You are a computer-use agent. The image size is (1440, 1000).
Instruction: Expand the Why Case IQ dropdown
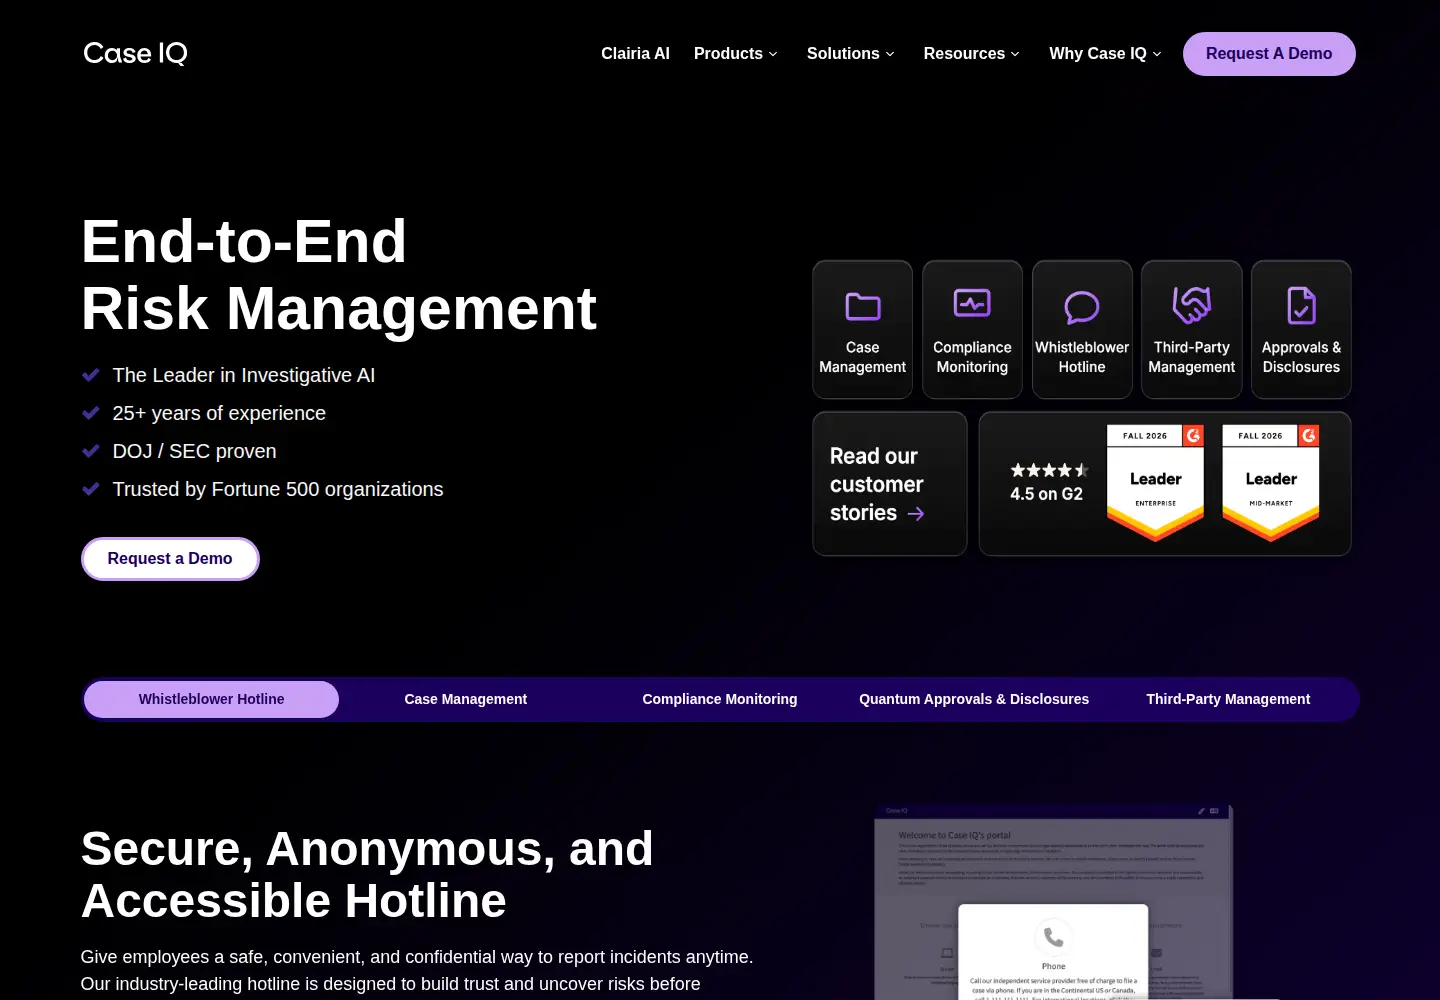1105,54
